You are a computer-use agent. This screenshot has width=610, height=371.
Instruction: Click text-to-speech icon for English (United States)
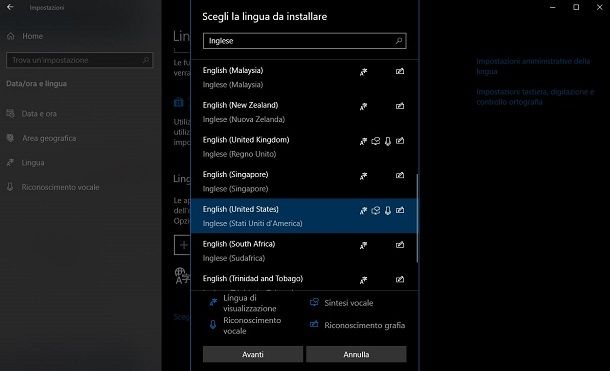pos(375,210)
